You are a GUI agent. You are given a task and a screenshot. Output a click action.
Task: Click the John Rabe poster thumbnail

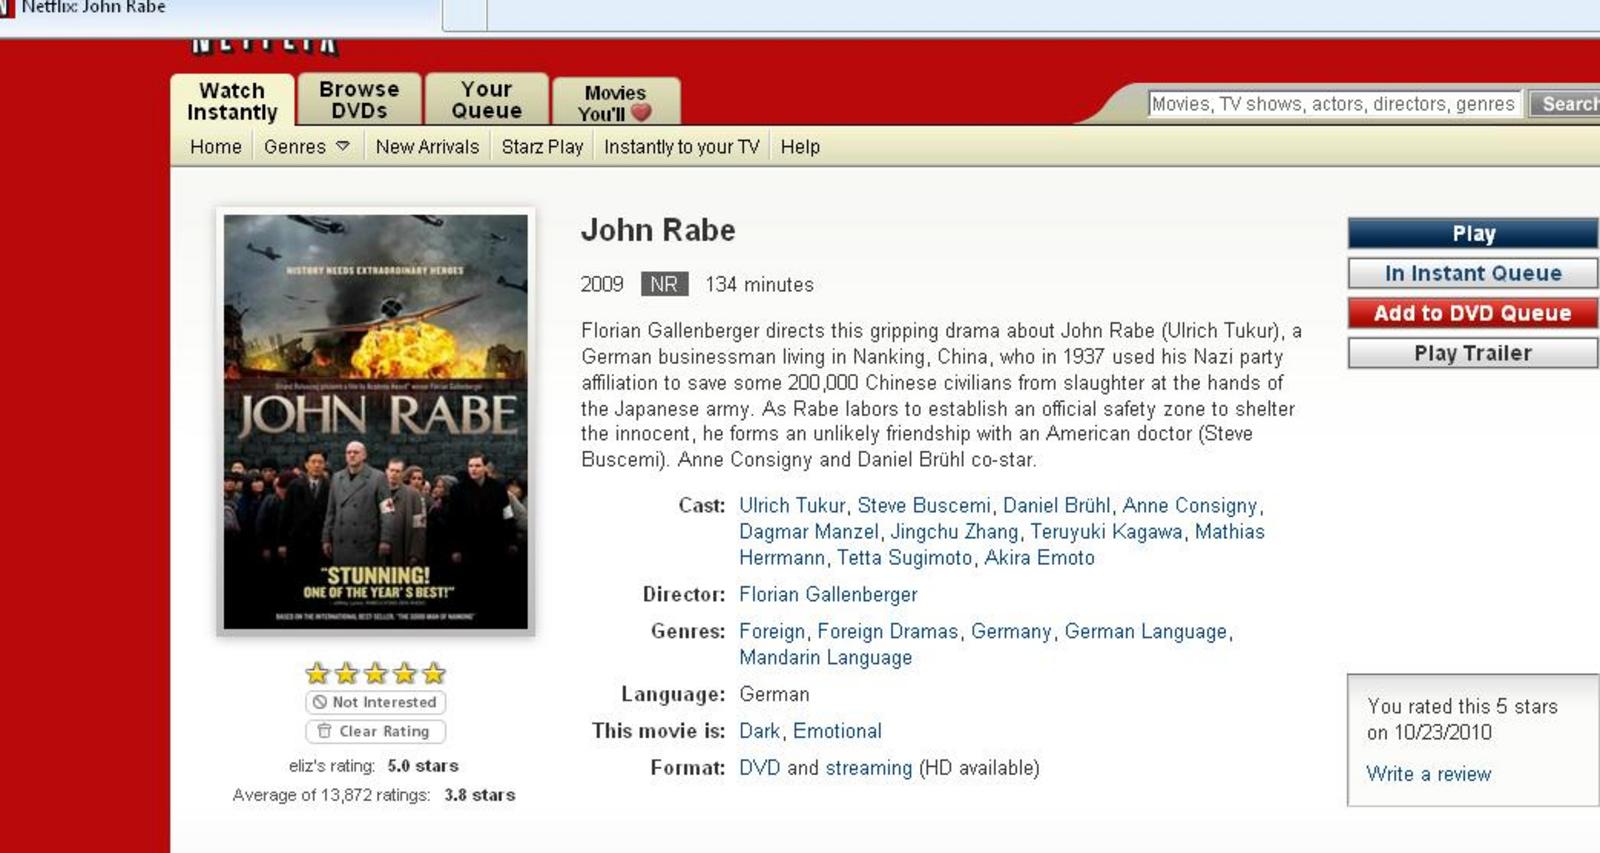(376, 422)
